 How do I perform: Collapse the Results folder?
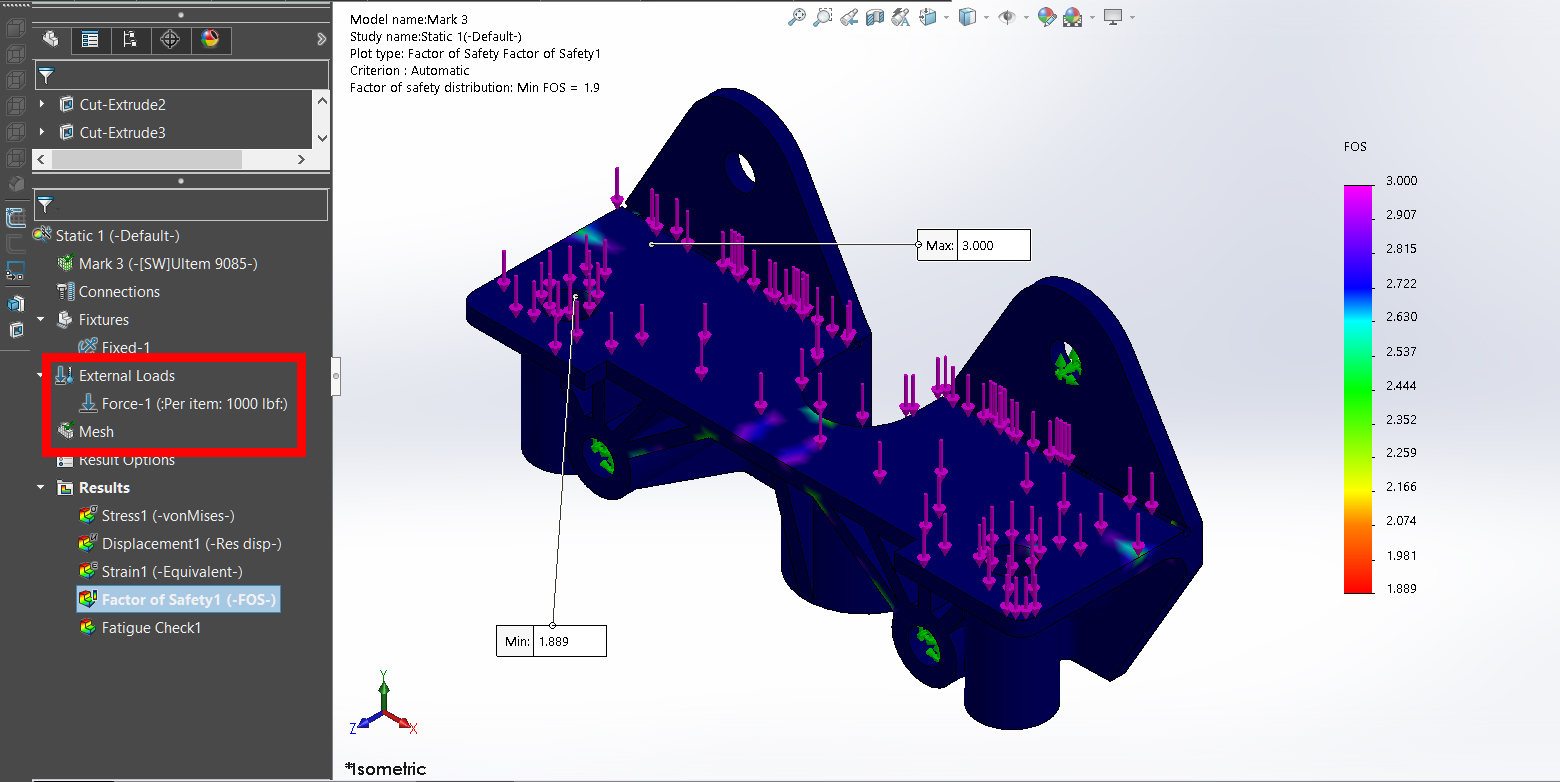pyautogui.click(x=42, y=487)
